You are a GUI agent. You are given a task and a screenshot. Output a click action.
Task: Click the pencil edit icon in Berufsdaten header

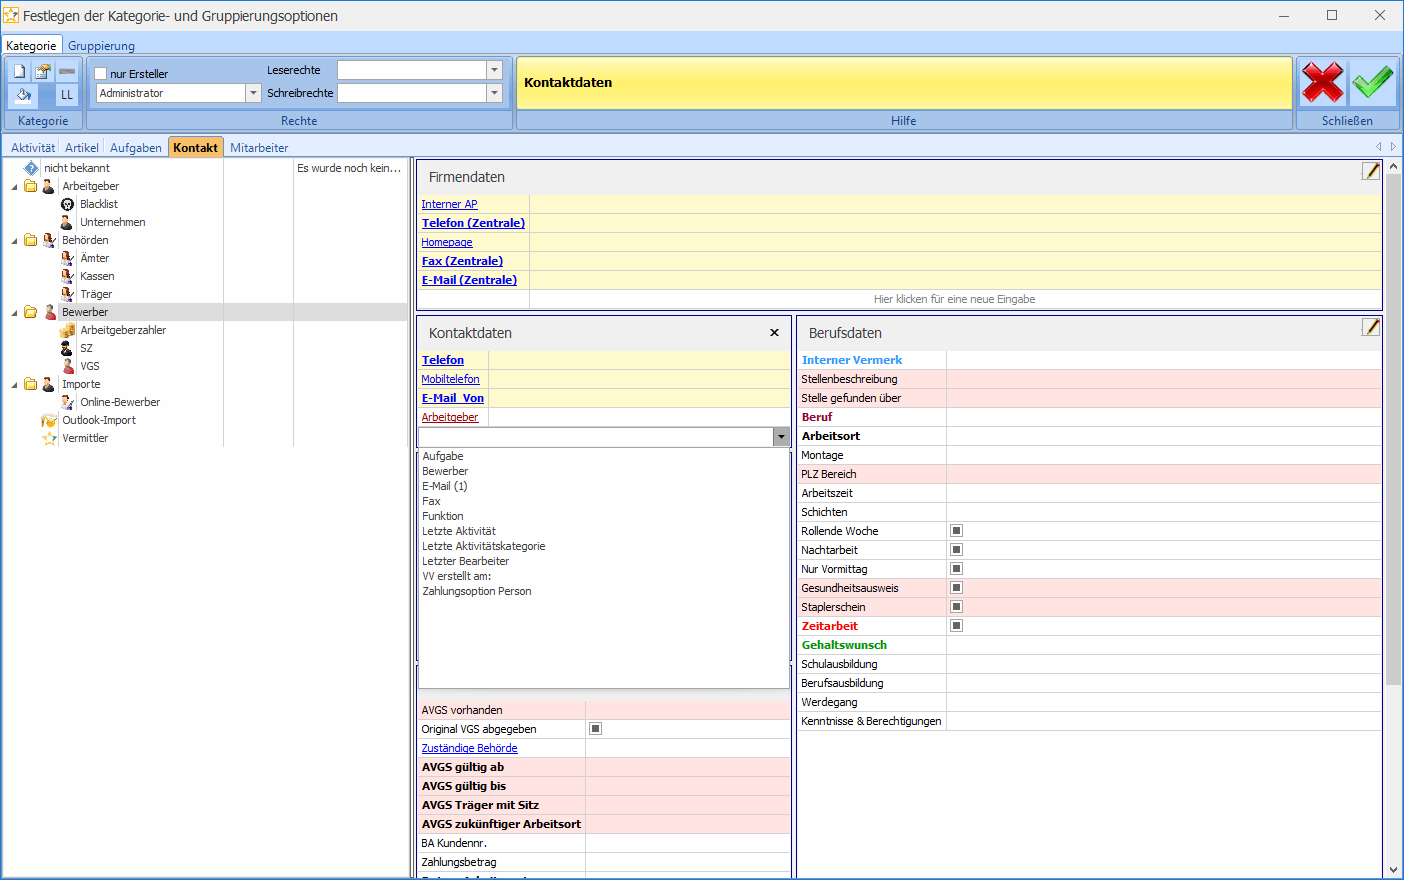pos(1371,327)
